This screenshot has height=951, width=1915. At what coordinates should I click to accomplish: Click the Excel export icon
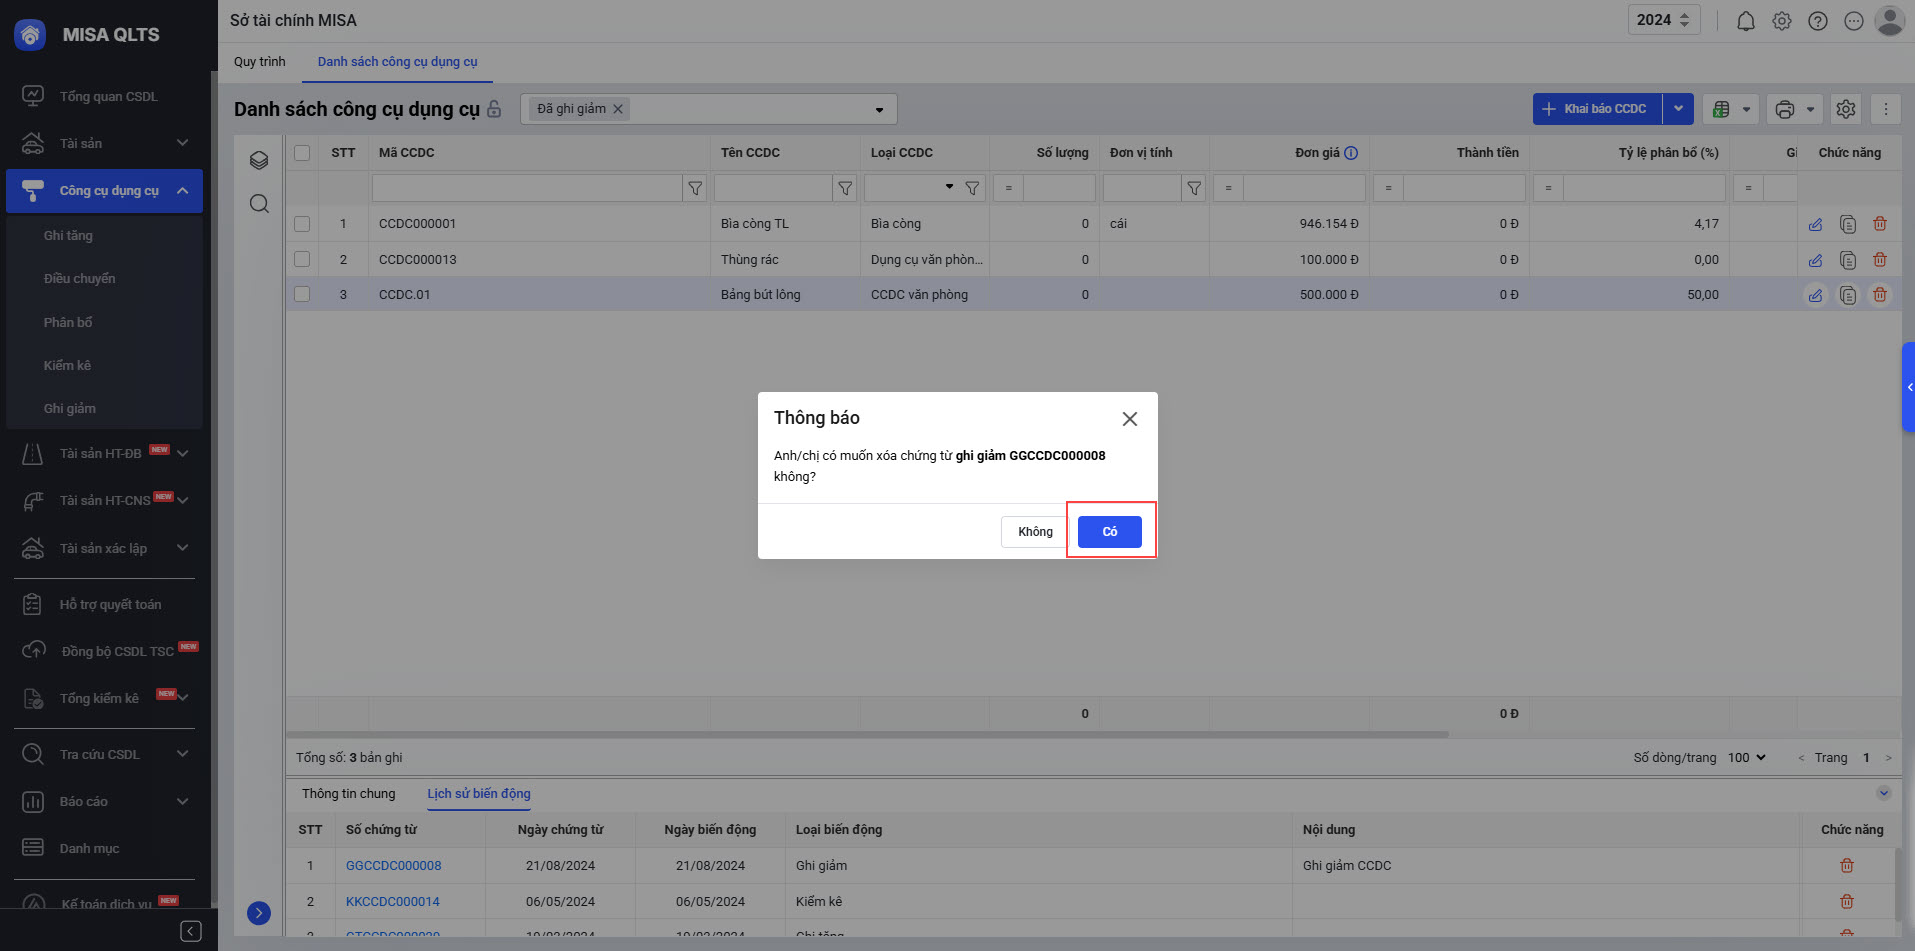click(1721, 109)
